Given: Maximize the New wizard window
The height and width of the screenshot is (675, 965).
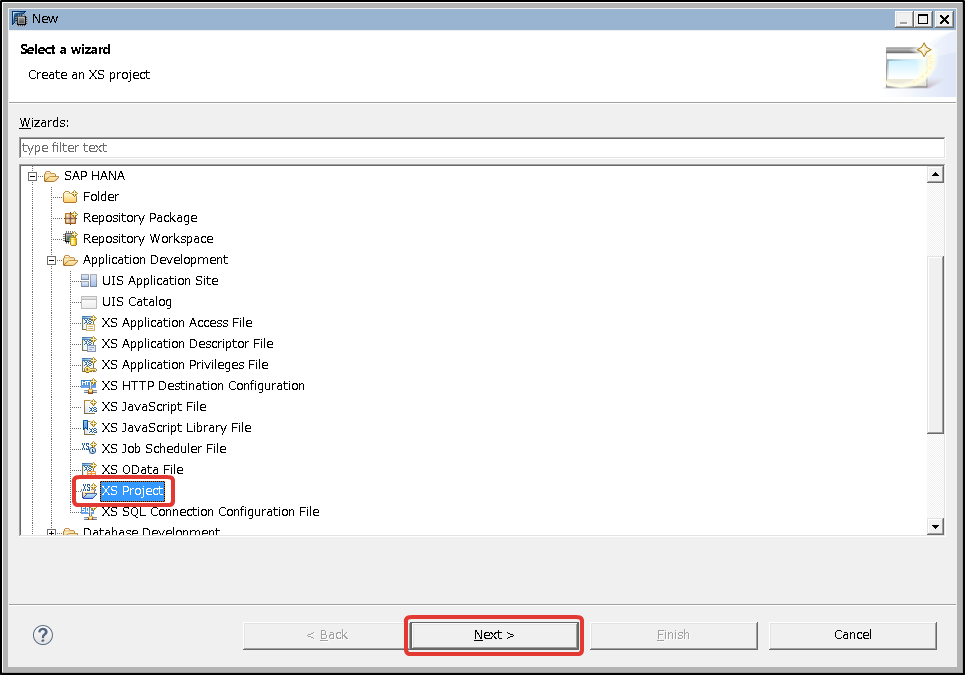Looking at the screenshot, I should (924, 19).
